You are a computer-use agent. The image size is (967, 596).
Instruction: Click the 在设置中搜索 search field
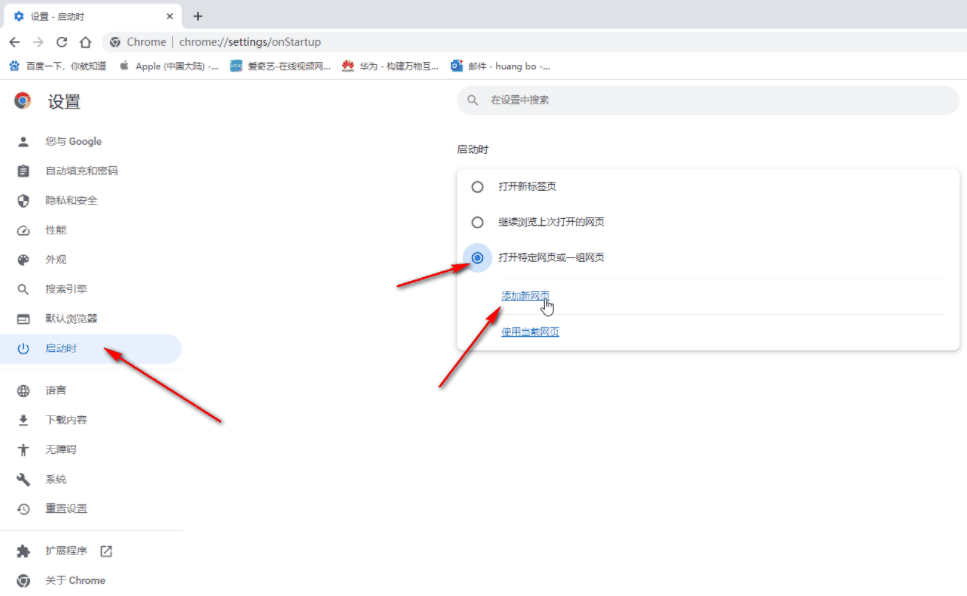(x=700, y=100)
